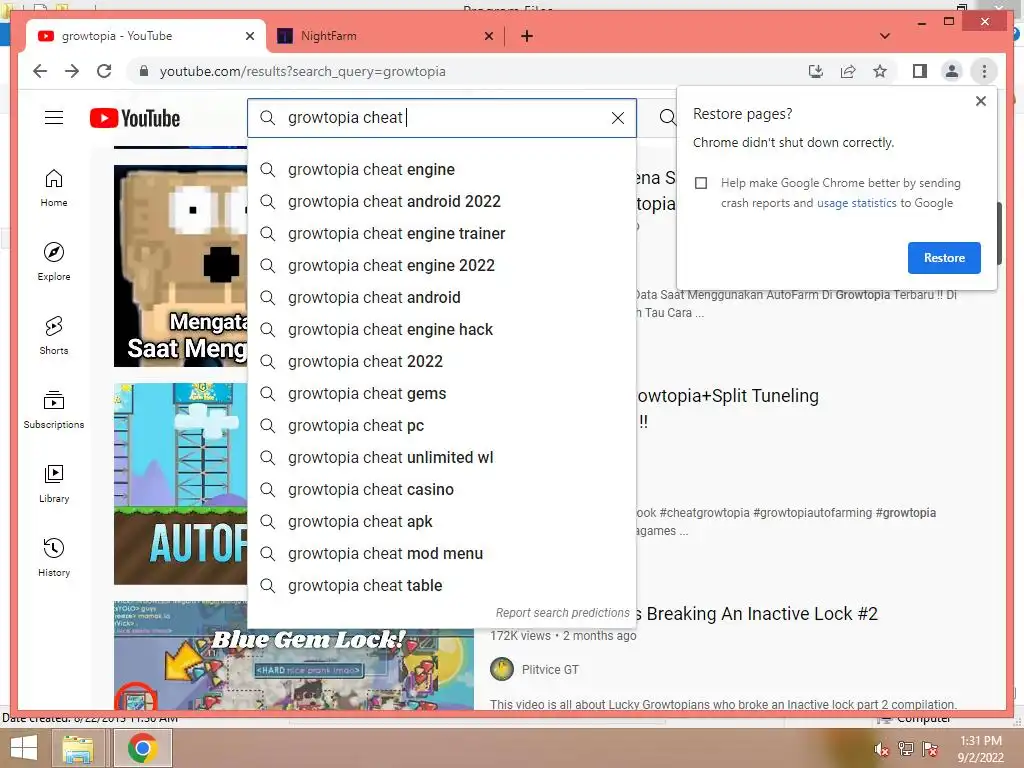Image resolution: width=1024 pixels, height=768 pixels.
Task: Open Explore in the YouTube sidebar
Action: pos(54,261)
